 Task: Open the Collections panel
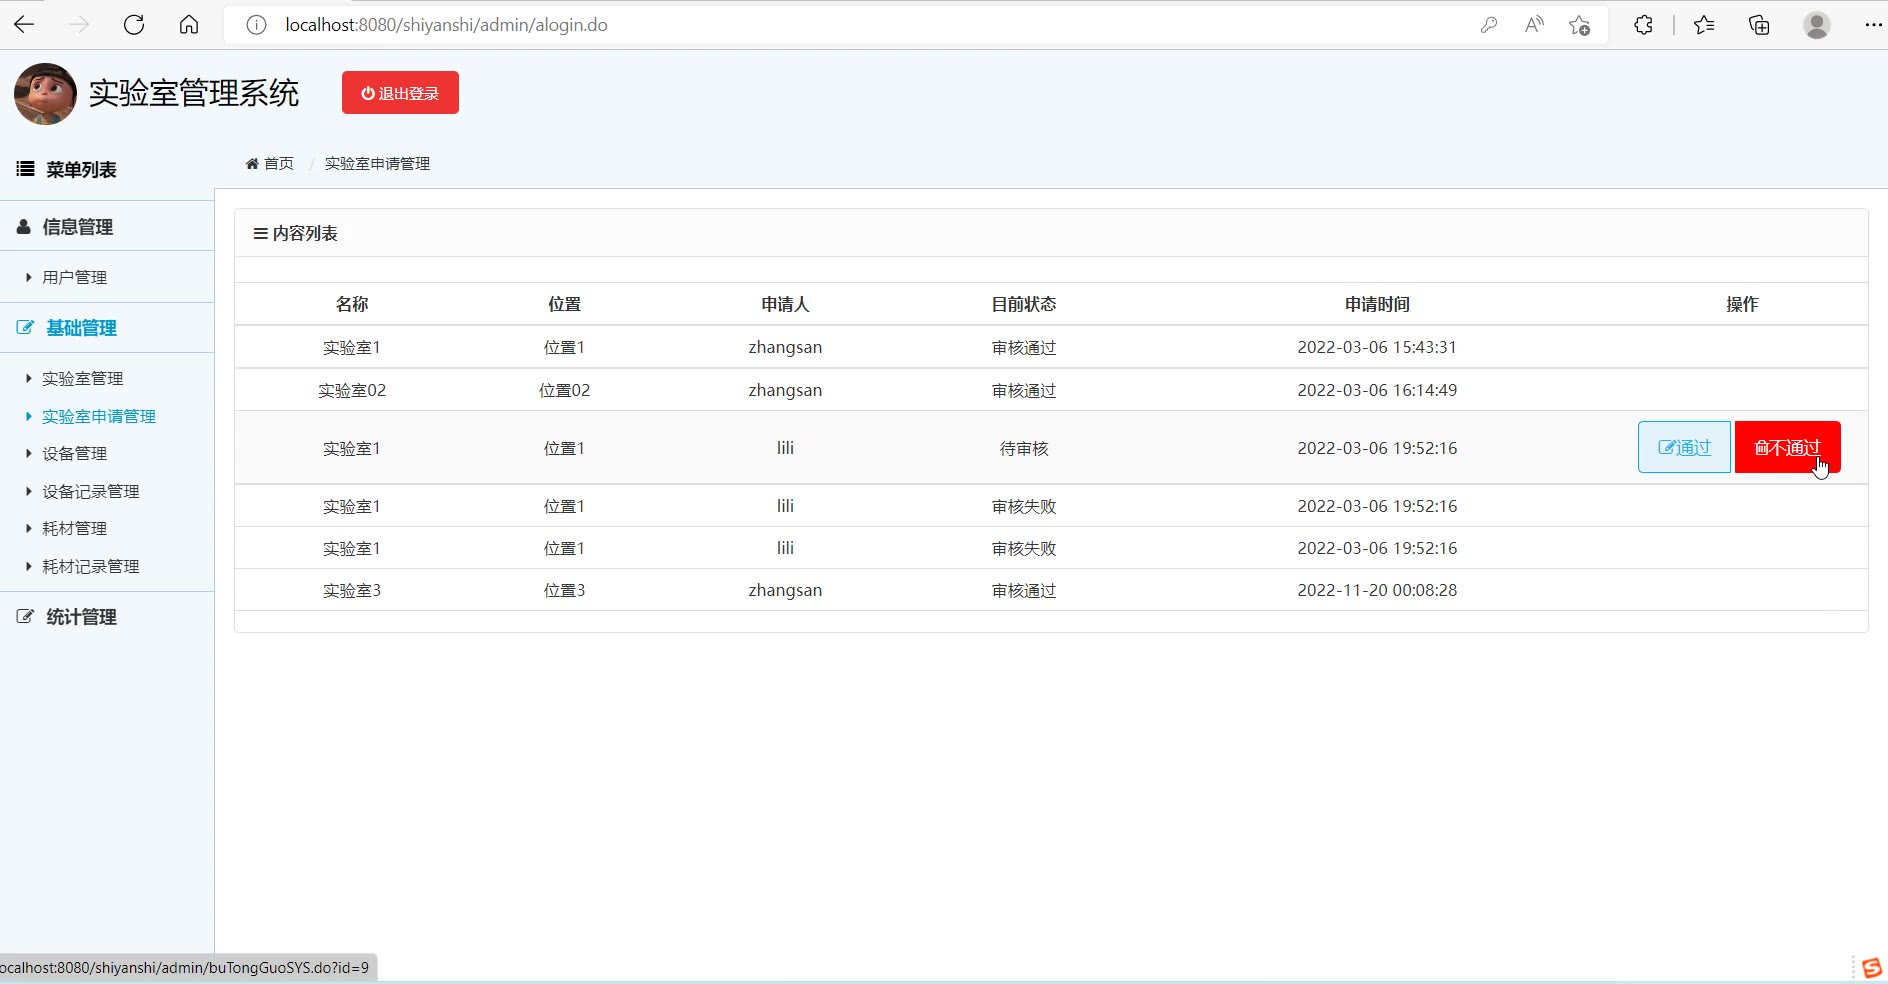[x=1759, y=25]
